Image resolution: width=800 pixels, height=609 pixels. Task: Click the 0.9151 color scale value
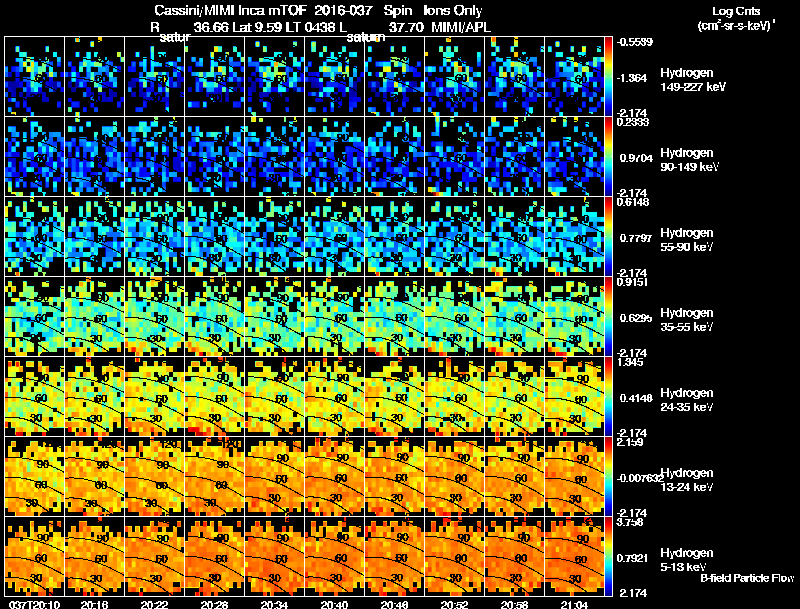pyautogui.click(x=633, y=282)
